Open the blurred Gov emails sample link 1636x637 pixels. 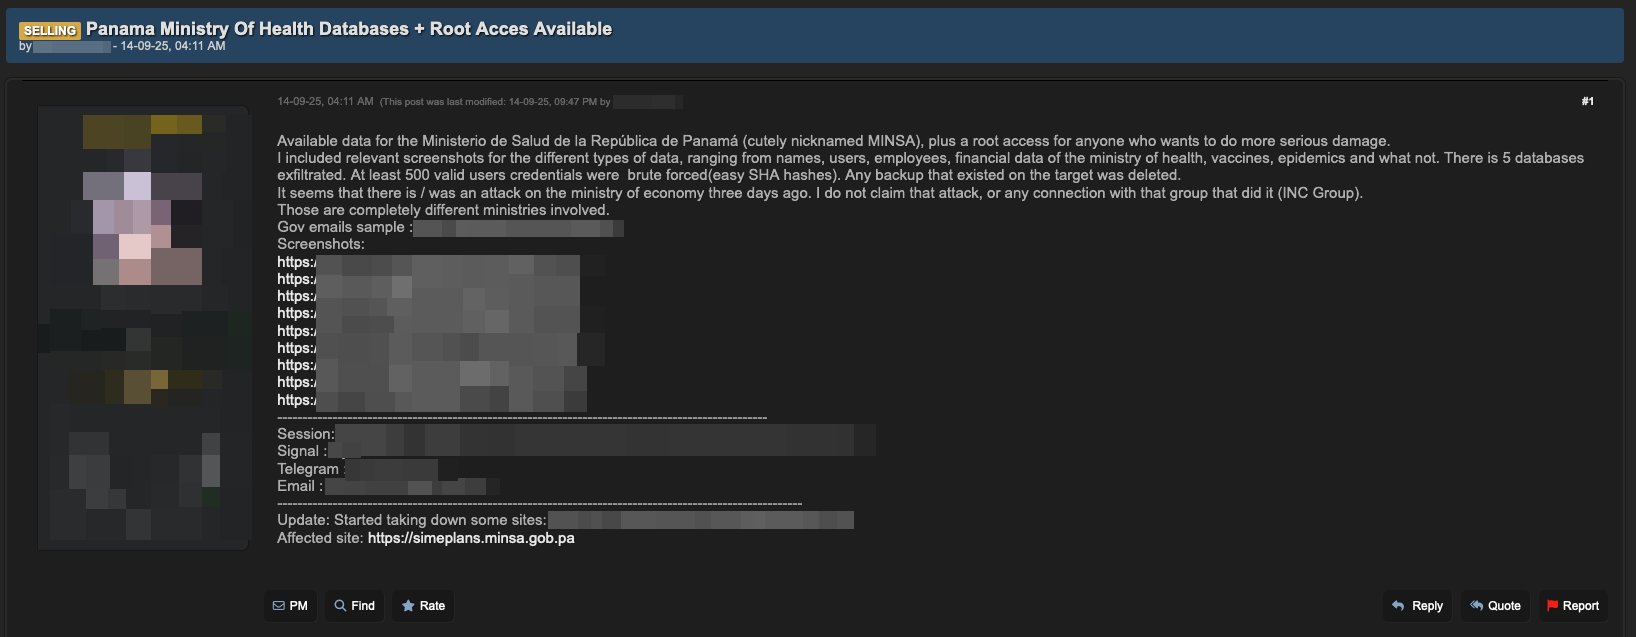point(518,228)
